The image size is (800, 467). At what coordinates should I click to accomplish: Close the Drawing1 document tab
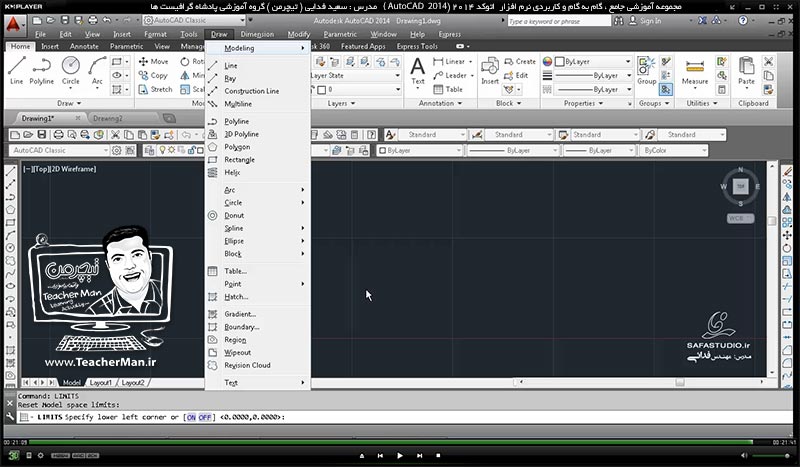(x=78, y=118)
